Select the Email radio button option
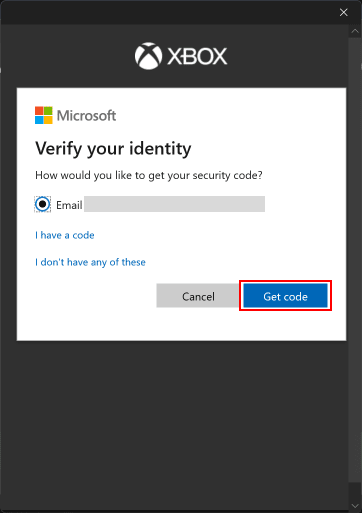Image resolution: width=362 pixels, height=513 pixels. pos(43,204)
